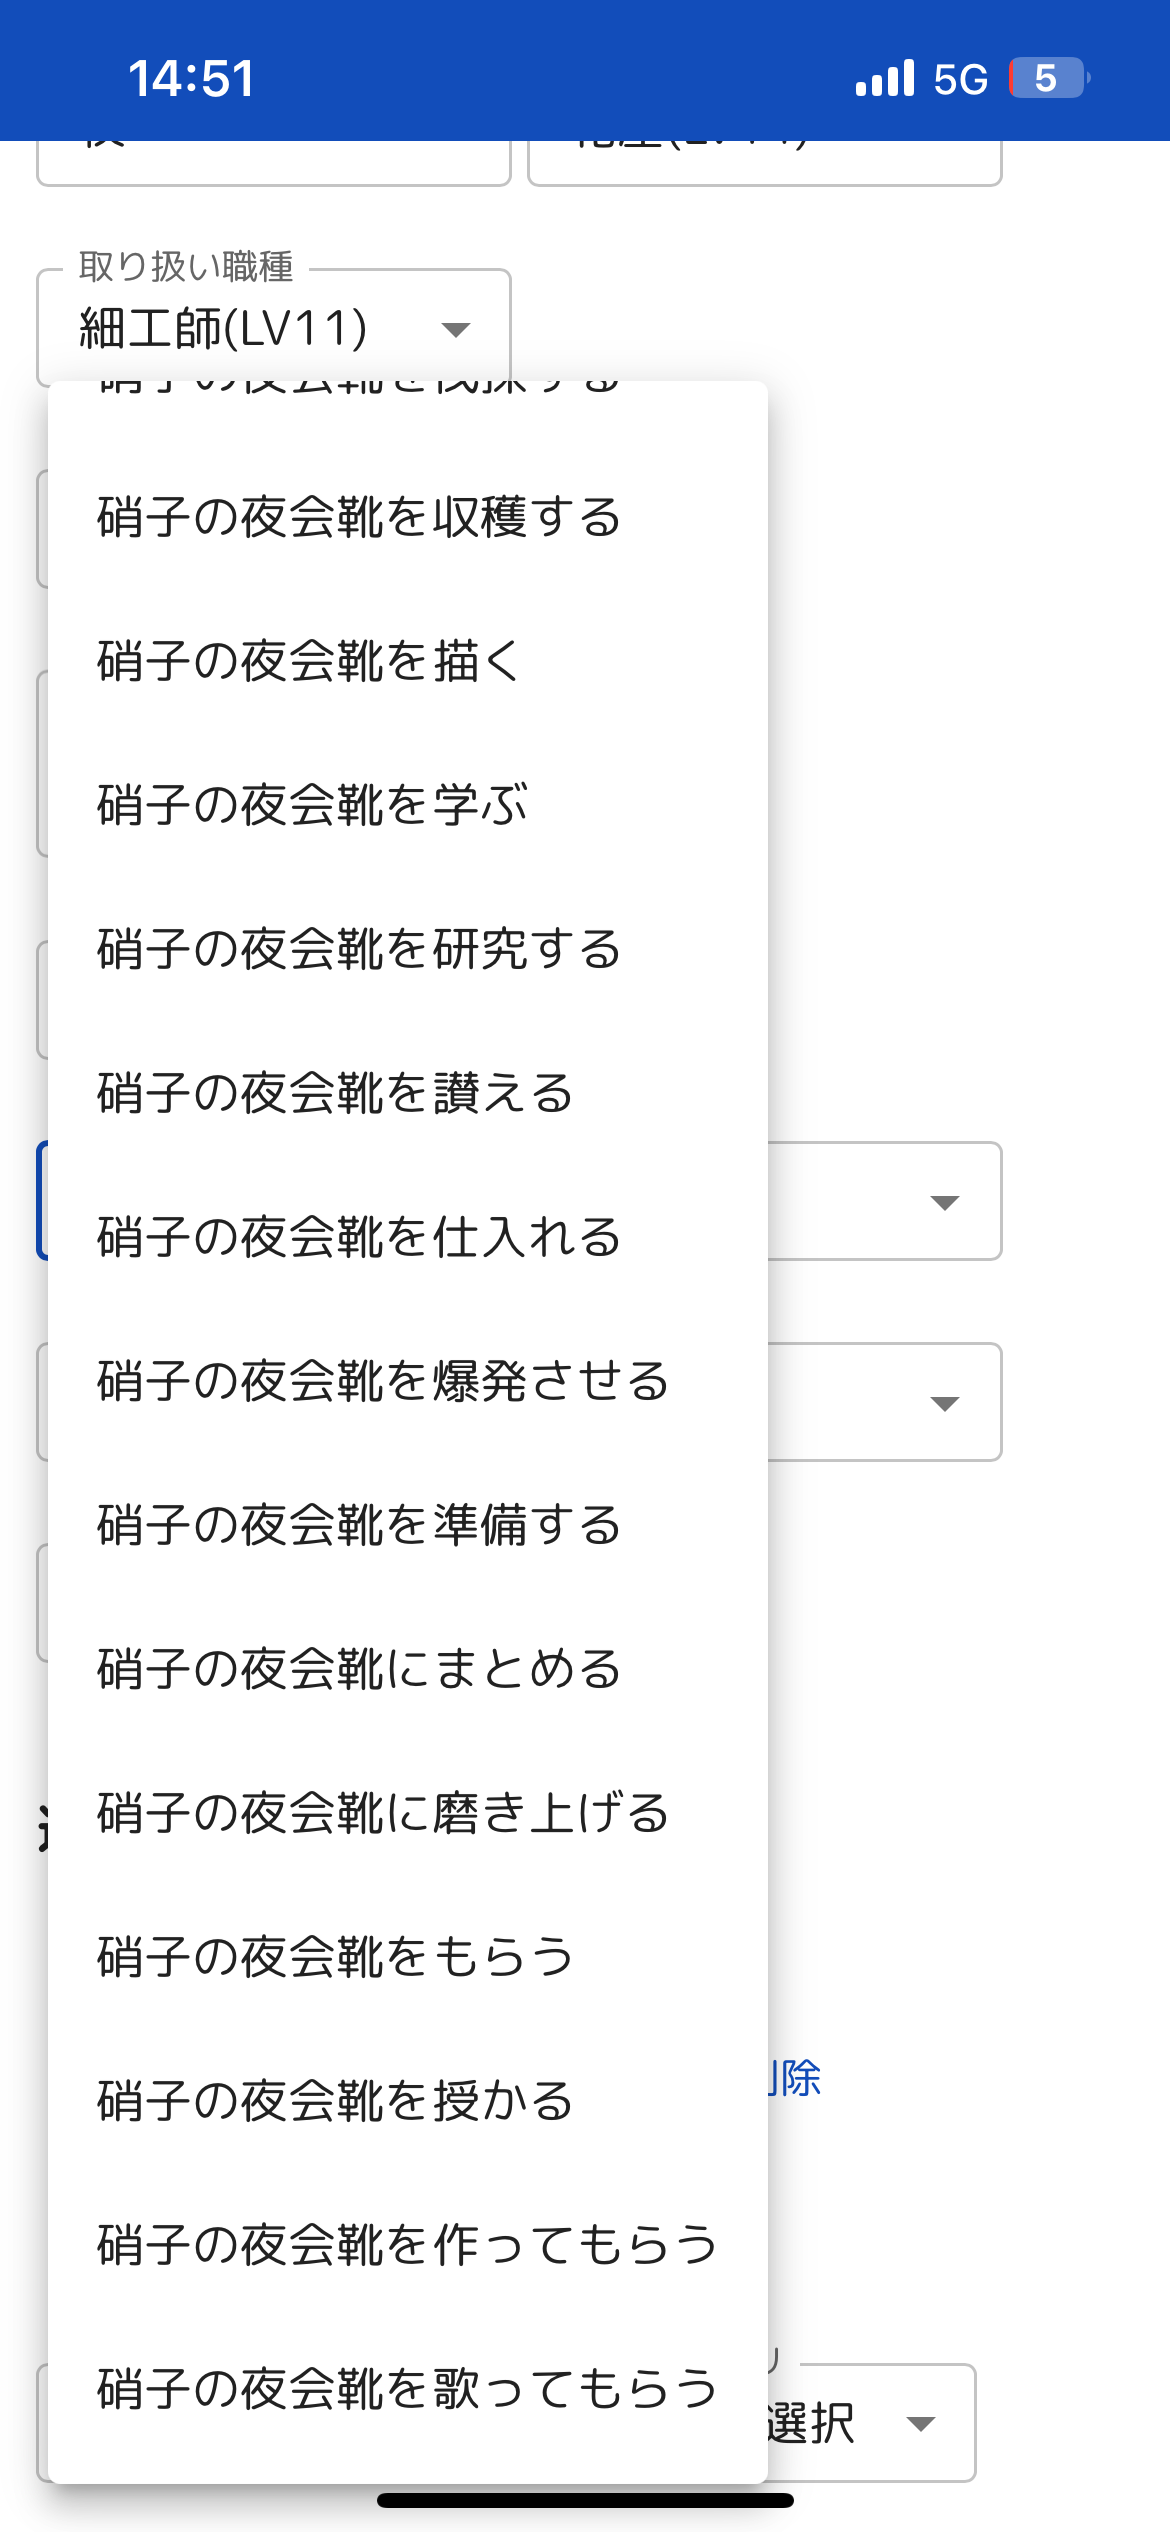Select 硝子の夜会靴を収穫する option
This screenshot has width=1170, height=2532.
click(x=360, y=518)
